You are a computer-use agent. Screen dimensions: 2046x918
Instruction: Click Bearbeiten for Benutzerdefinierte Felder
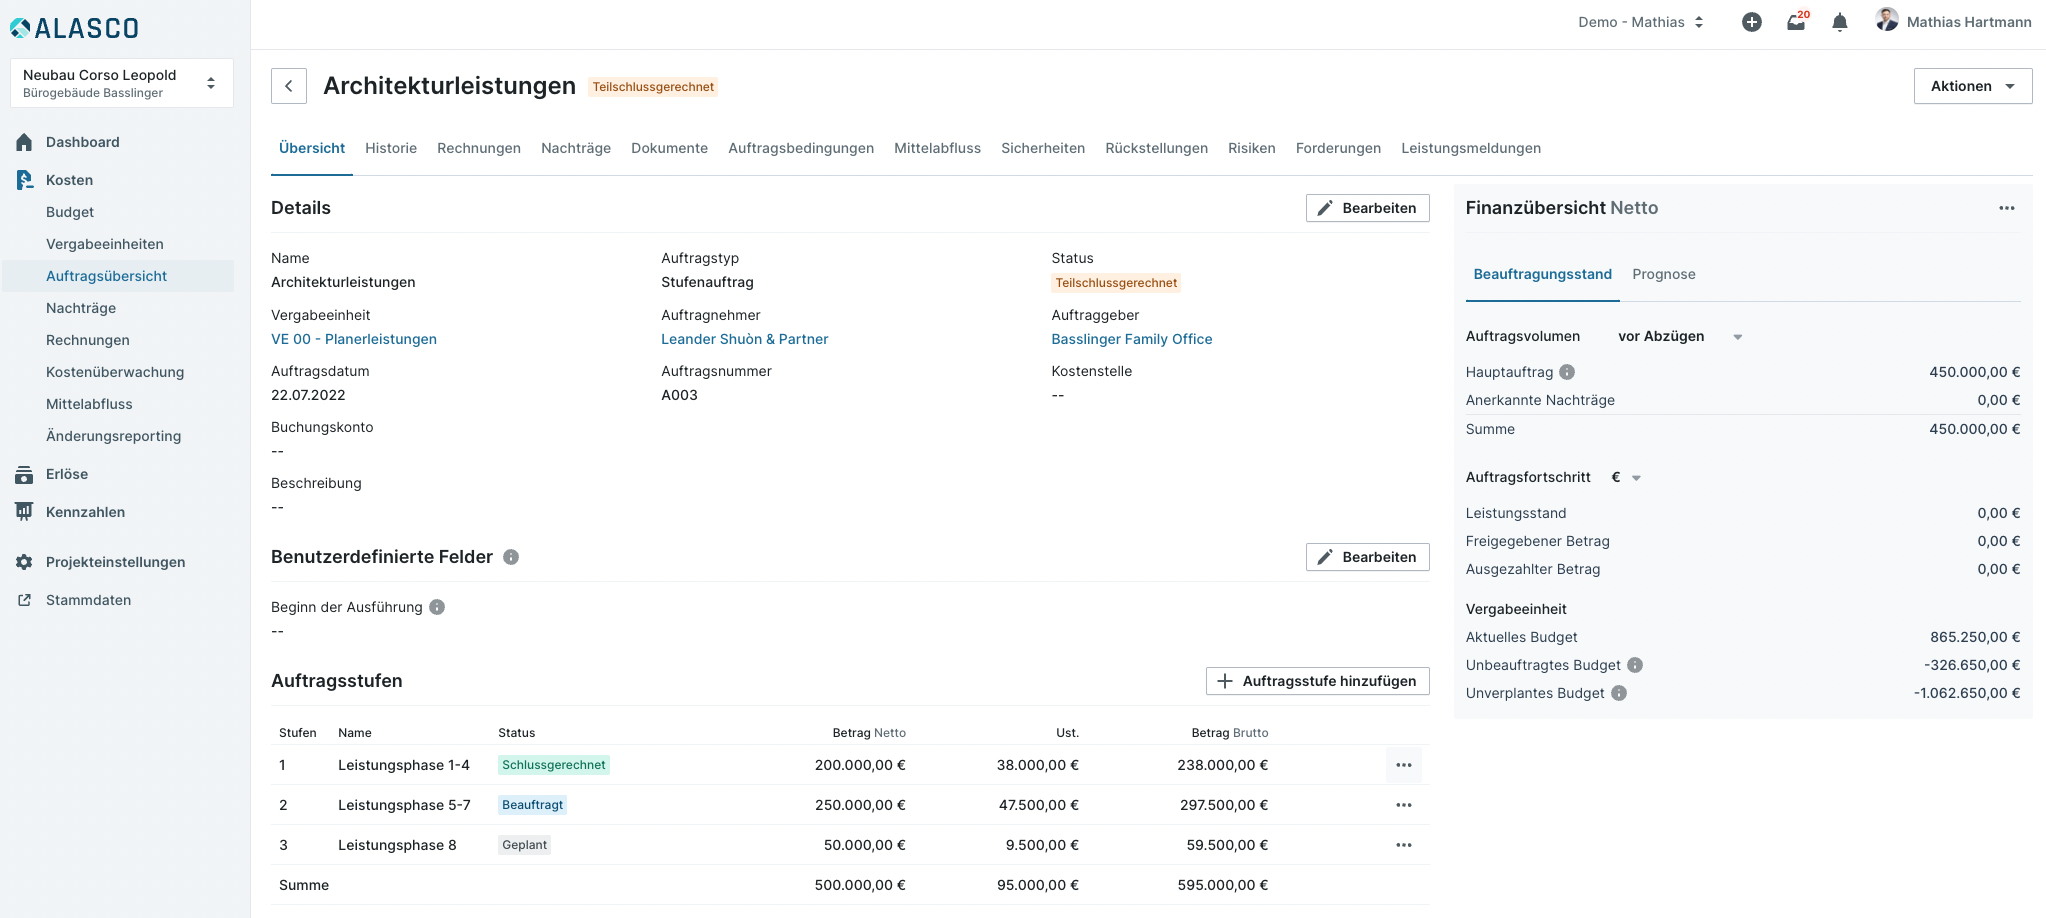click(1368, 557)
